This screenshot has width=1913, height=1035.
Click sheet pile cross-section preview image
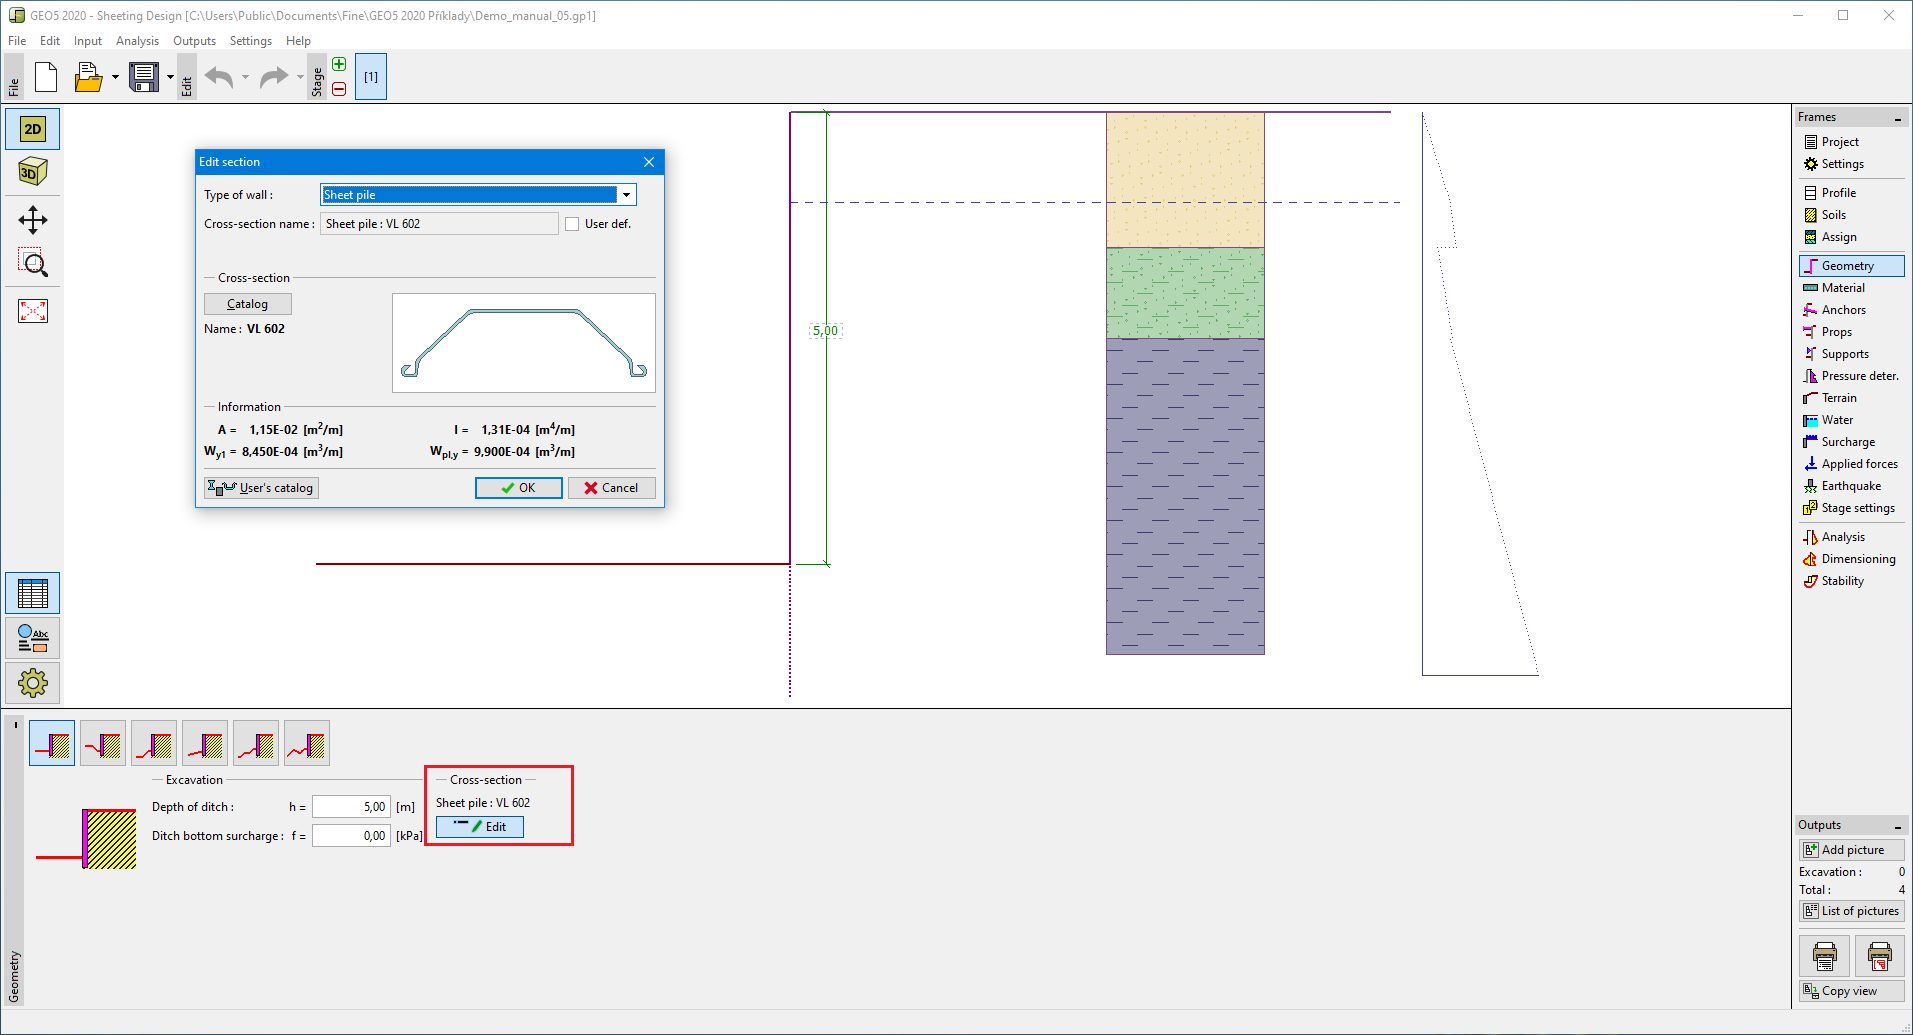pos(524,343)
